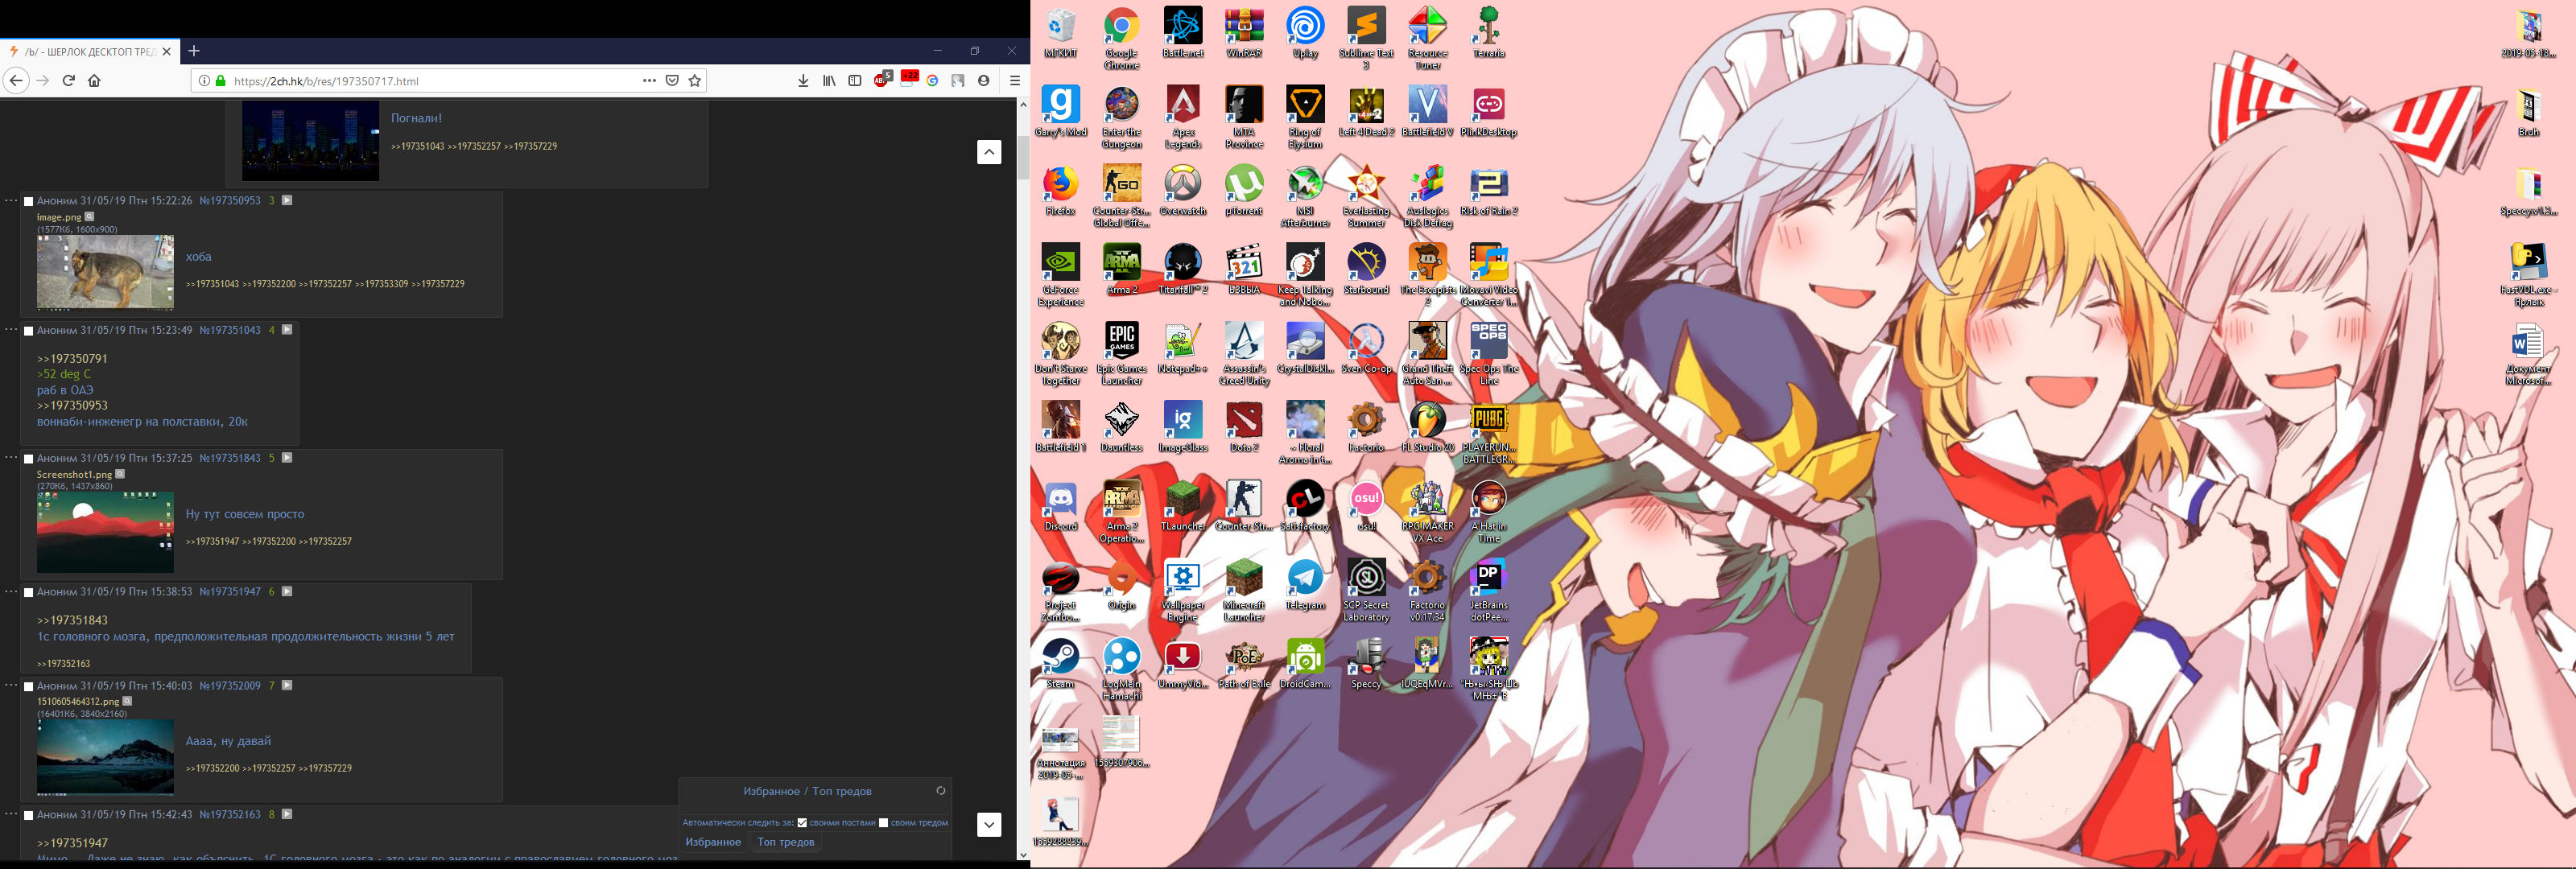This screenshot has height=869, width=2576.
Task: Launch the osu! desktop icon
Action: [1366, 506]
